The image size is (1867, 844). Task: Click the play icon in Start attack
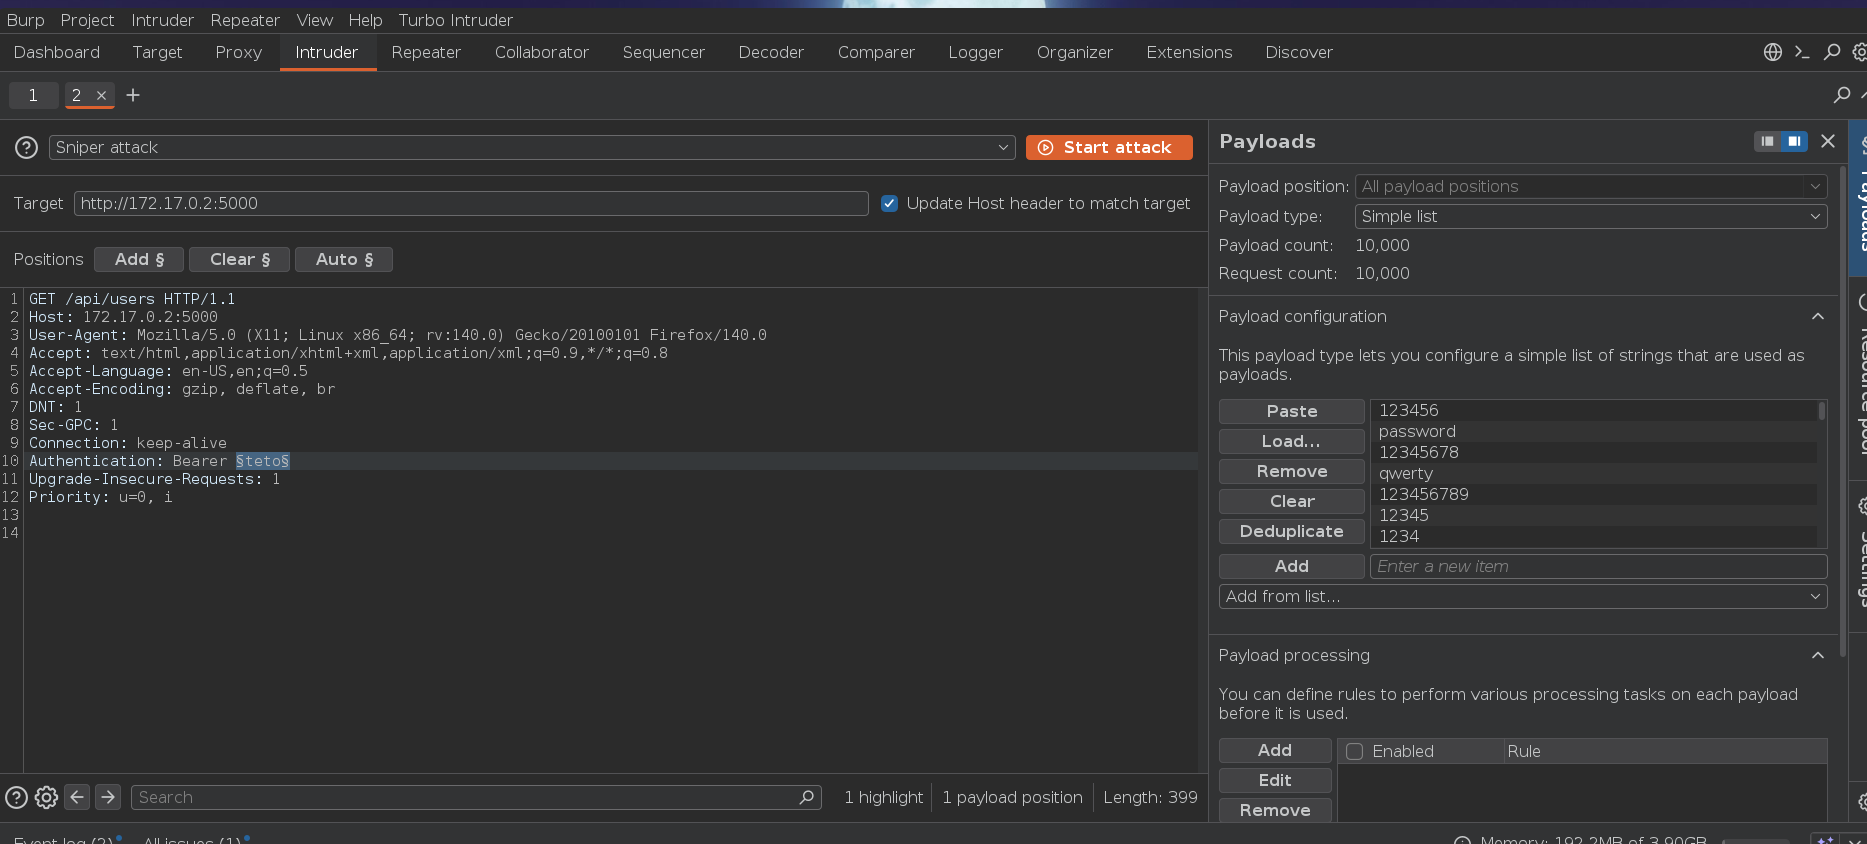tap(1045, 147)
